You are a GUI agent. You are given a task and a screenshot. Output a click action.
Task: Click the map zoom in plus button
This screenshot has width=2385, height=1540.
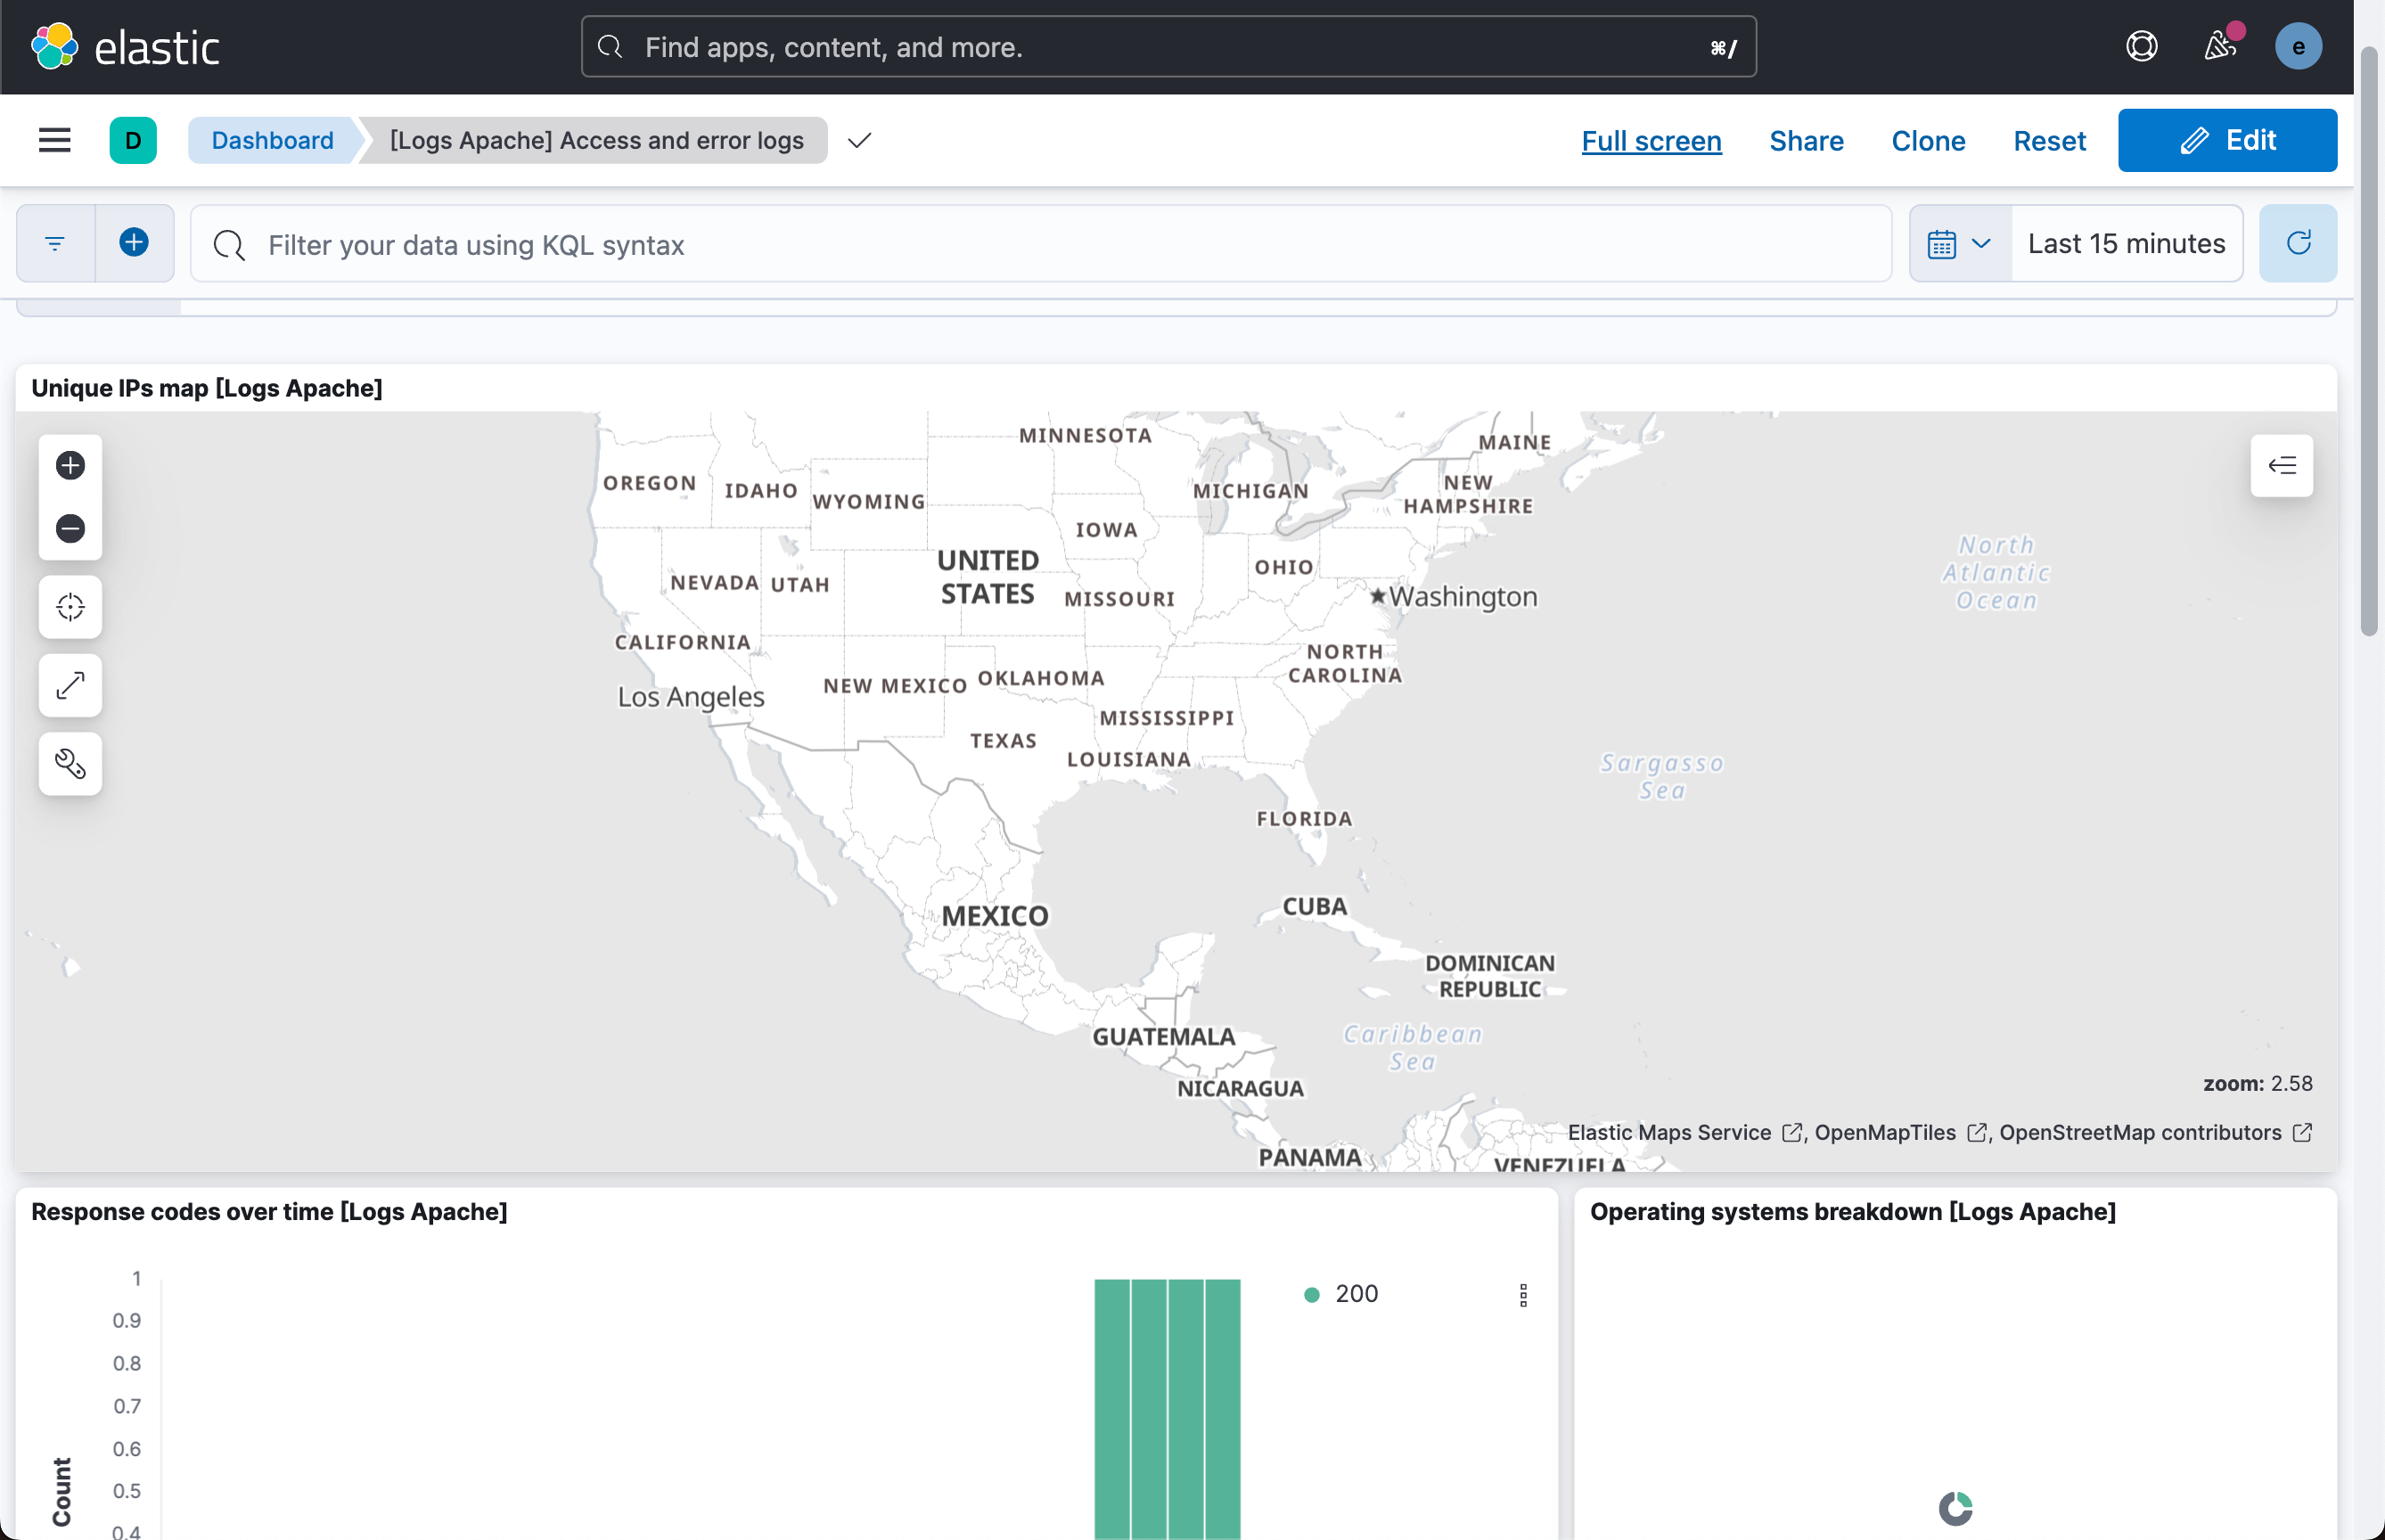point(70,465)
